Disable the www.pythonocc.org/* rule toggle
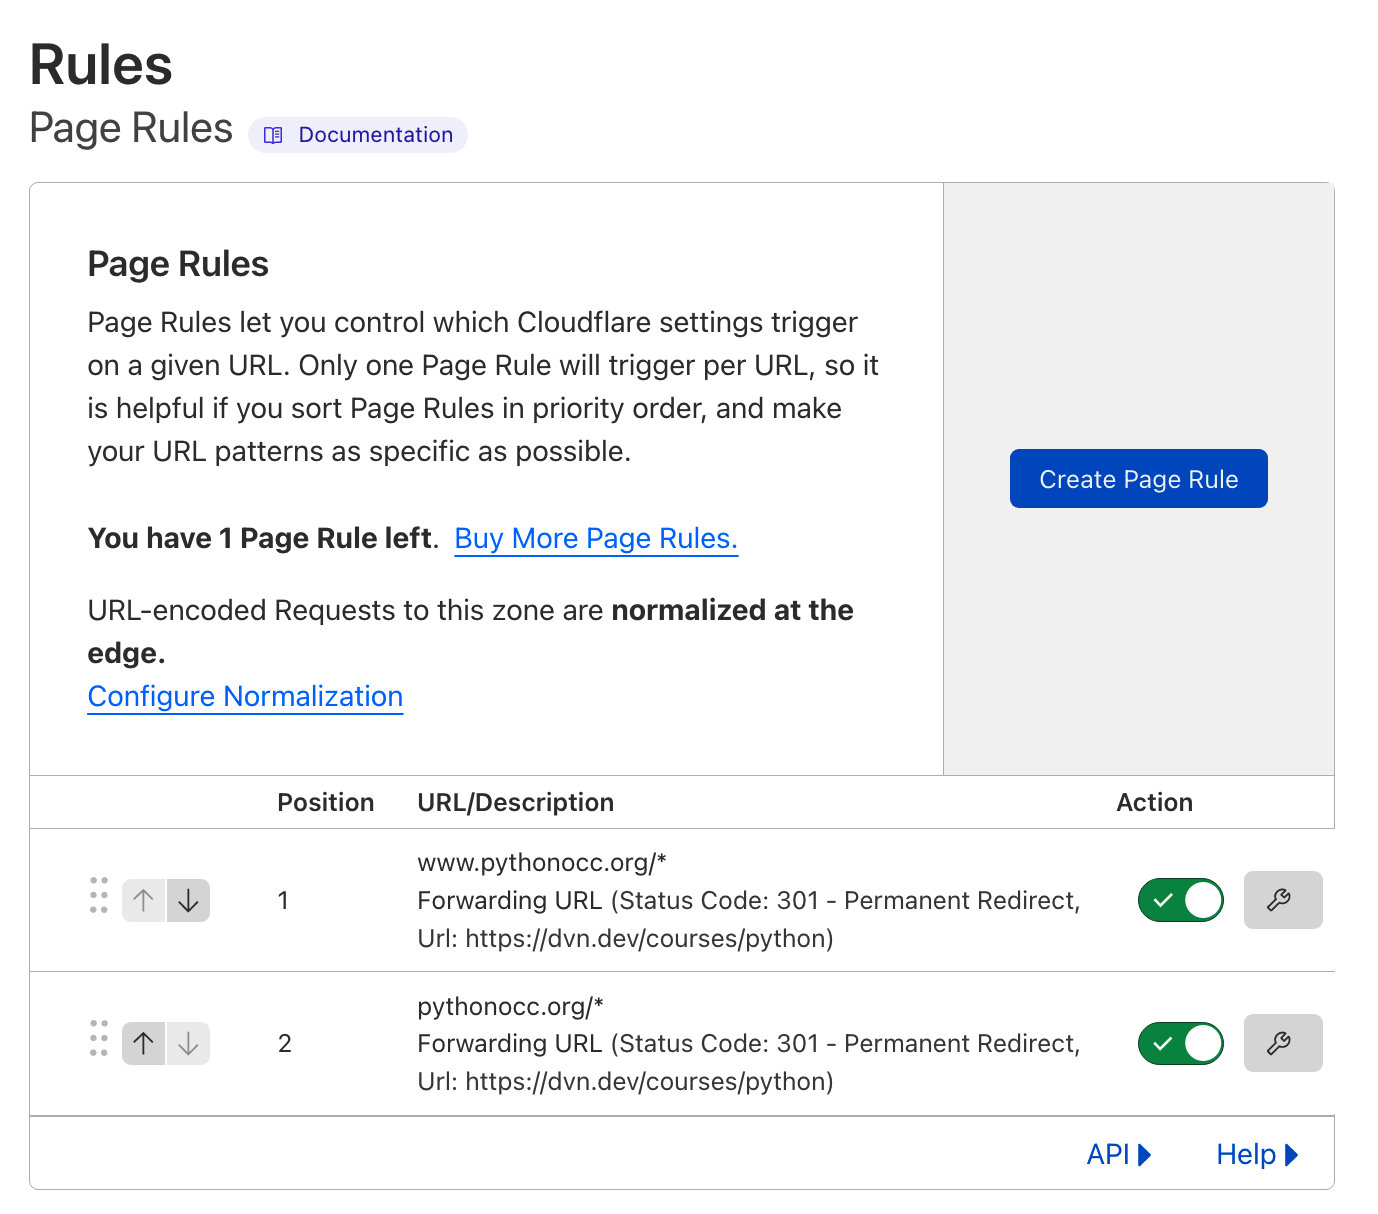 [1181, 900]
